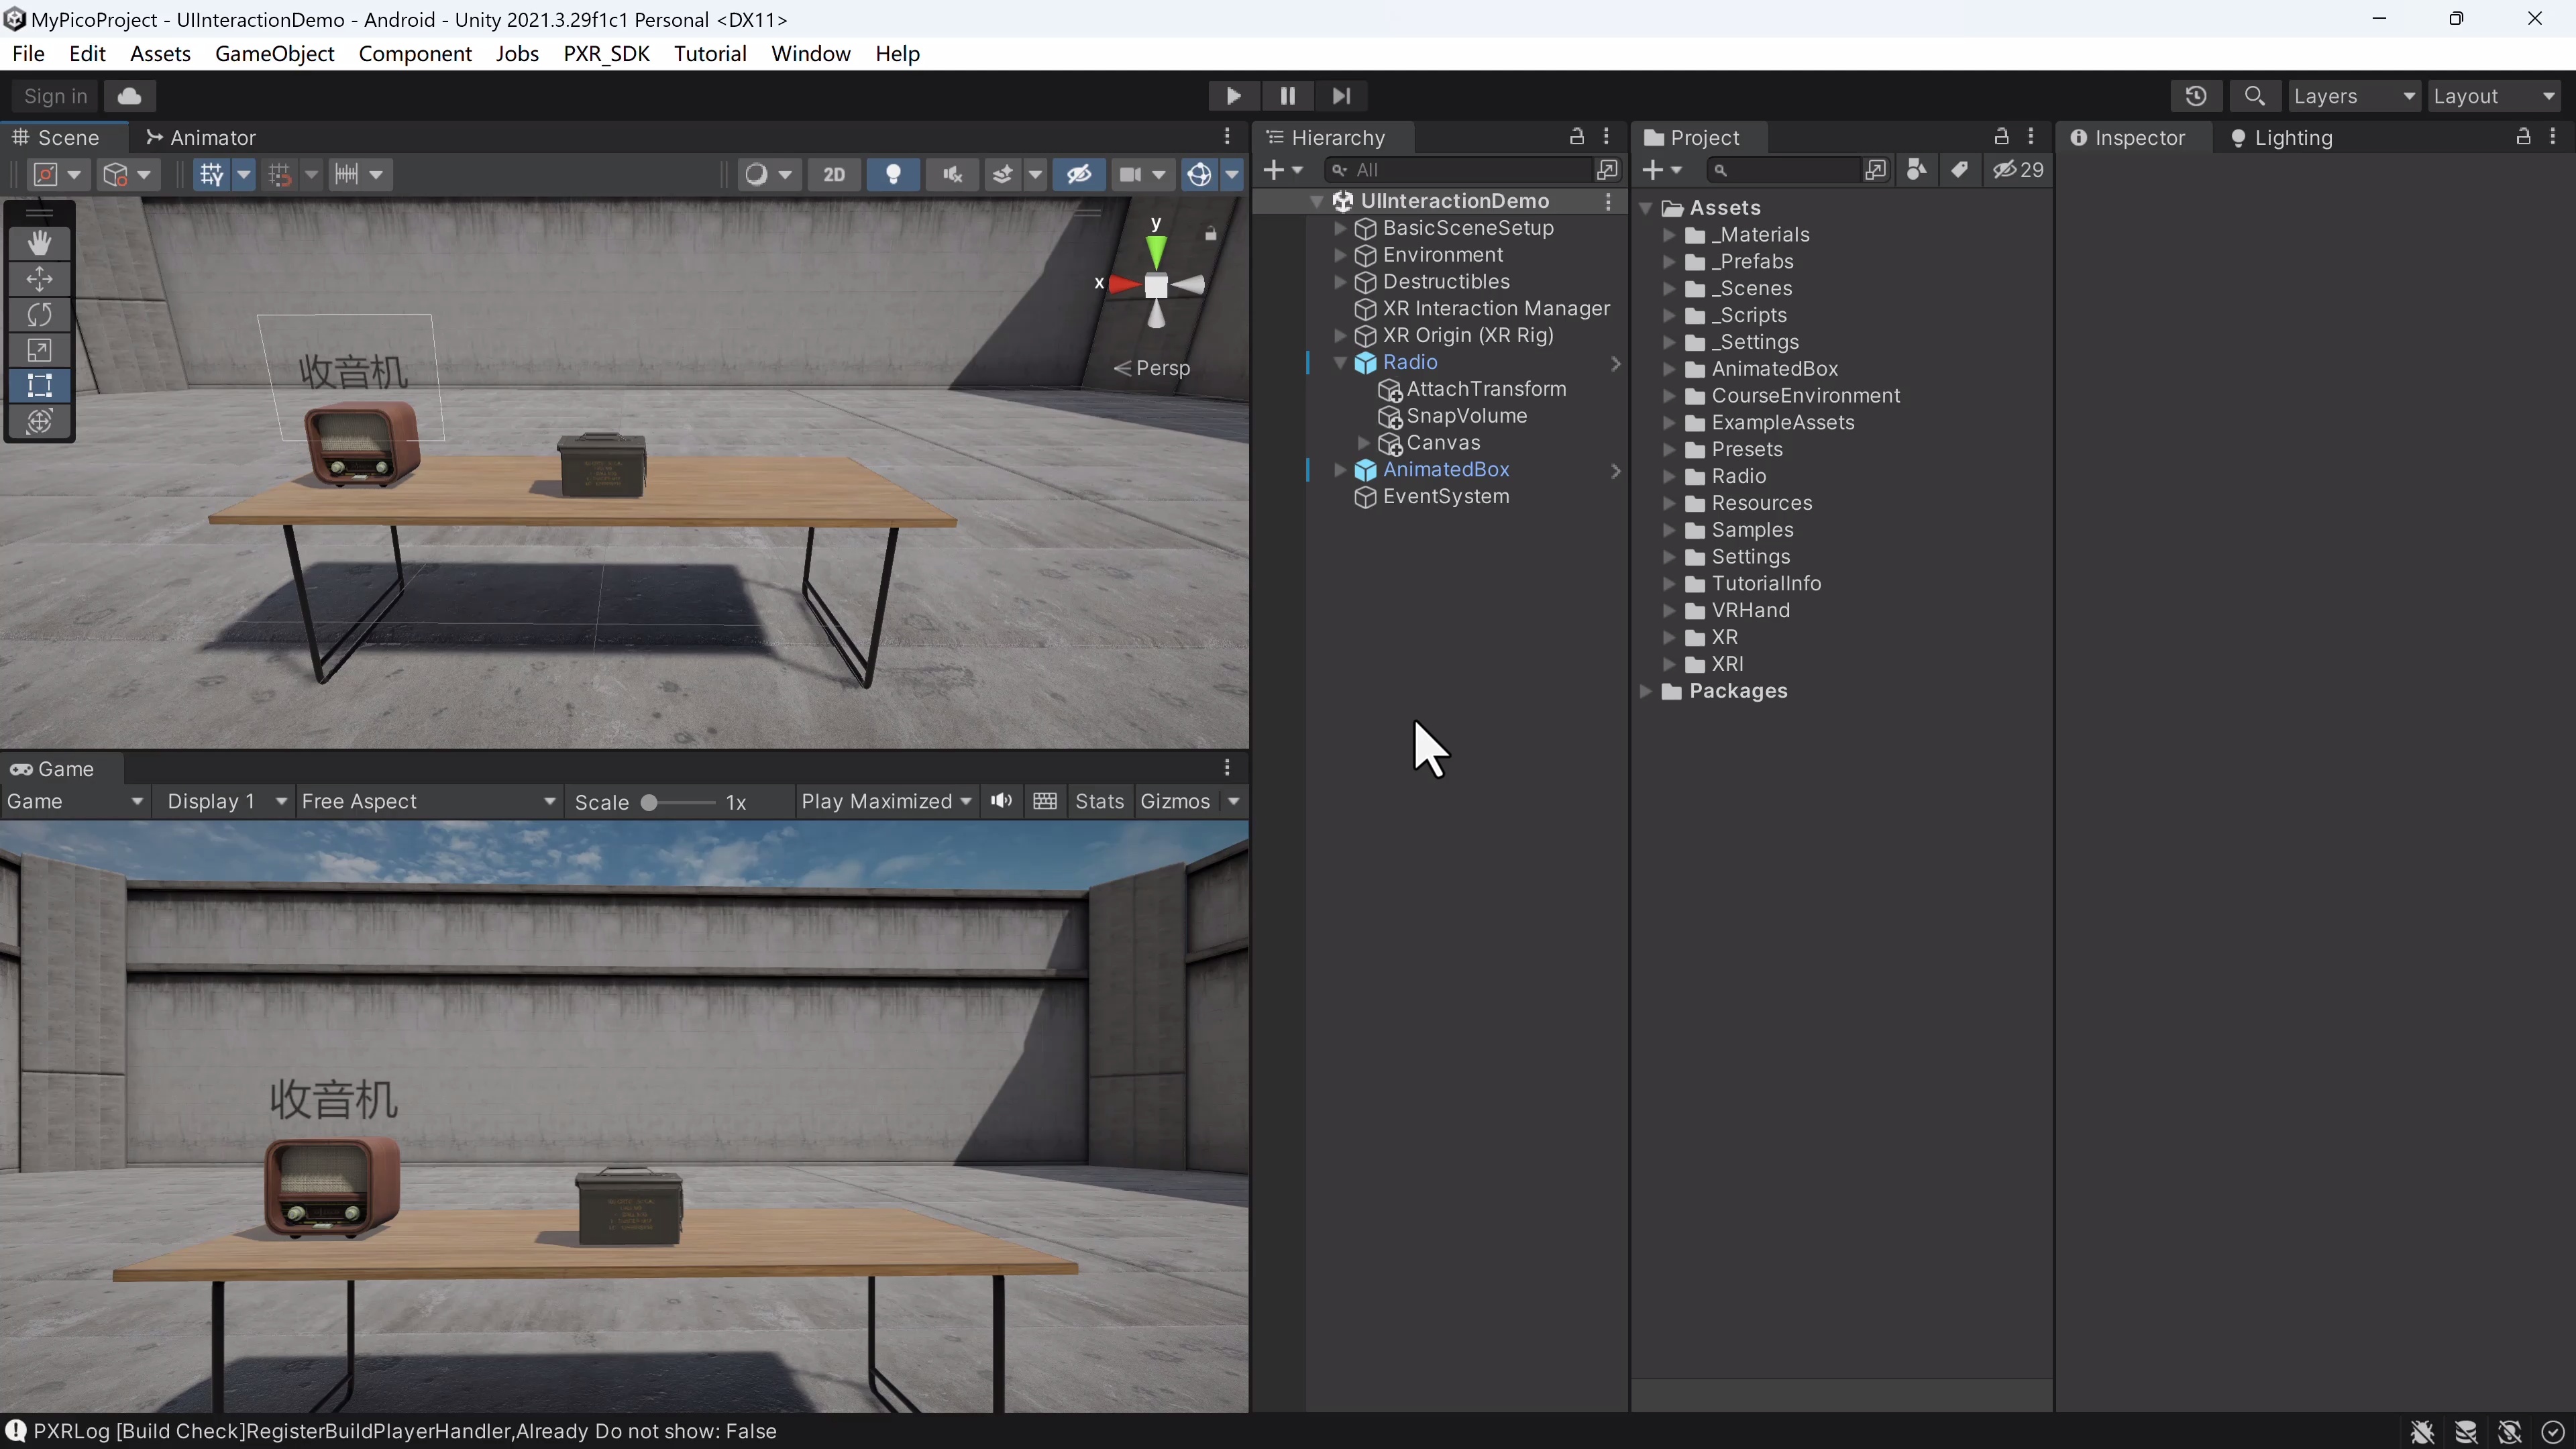Open the Layers dropdown
This screenshot has height=1449, width=2576.
(x=2353, y=96)
